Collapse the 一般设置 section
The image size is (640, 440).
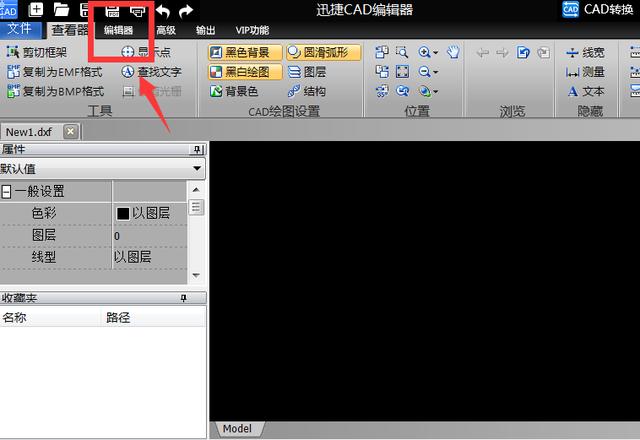click(6, 191)
